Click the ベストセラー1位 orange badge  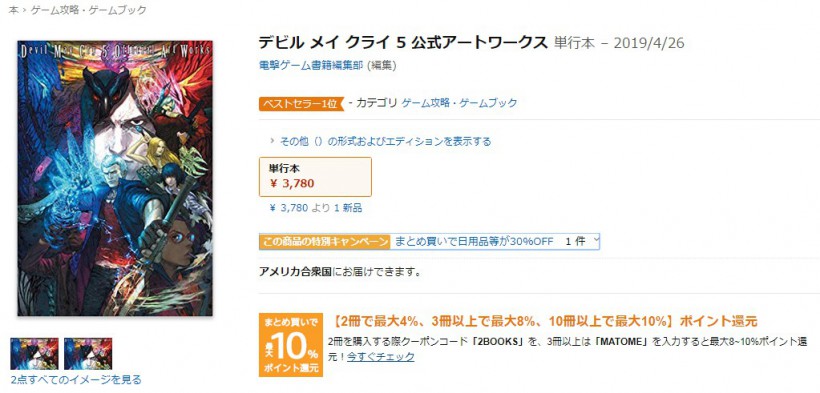click(x=301, y=103)
